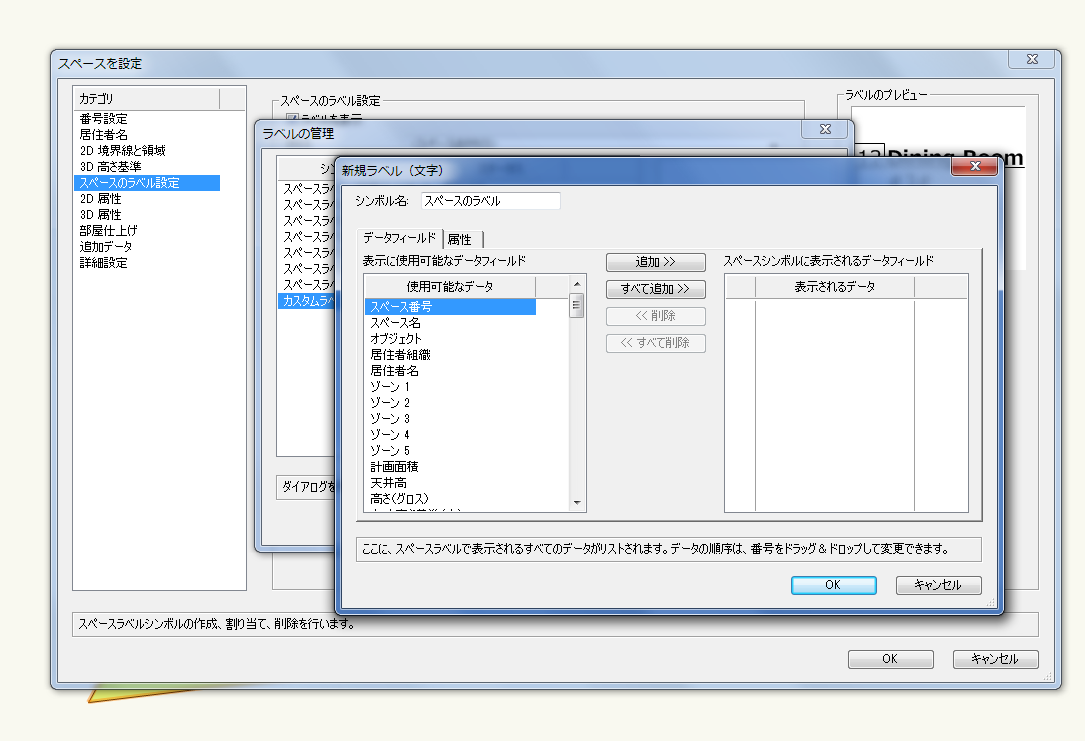Confirm the 新規ラベル dialog with OK

pyautogui.click(x=833, y=585)
